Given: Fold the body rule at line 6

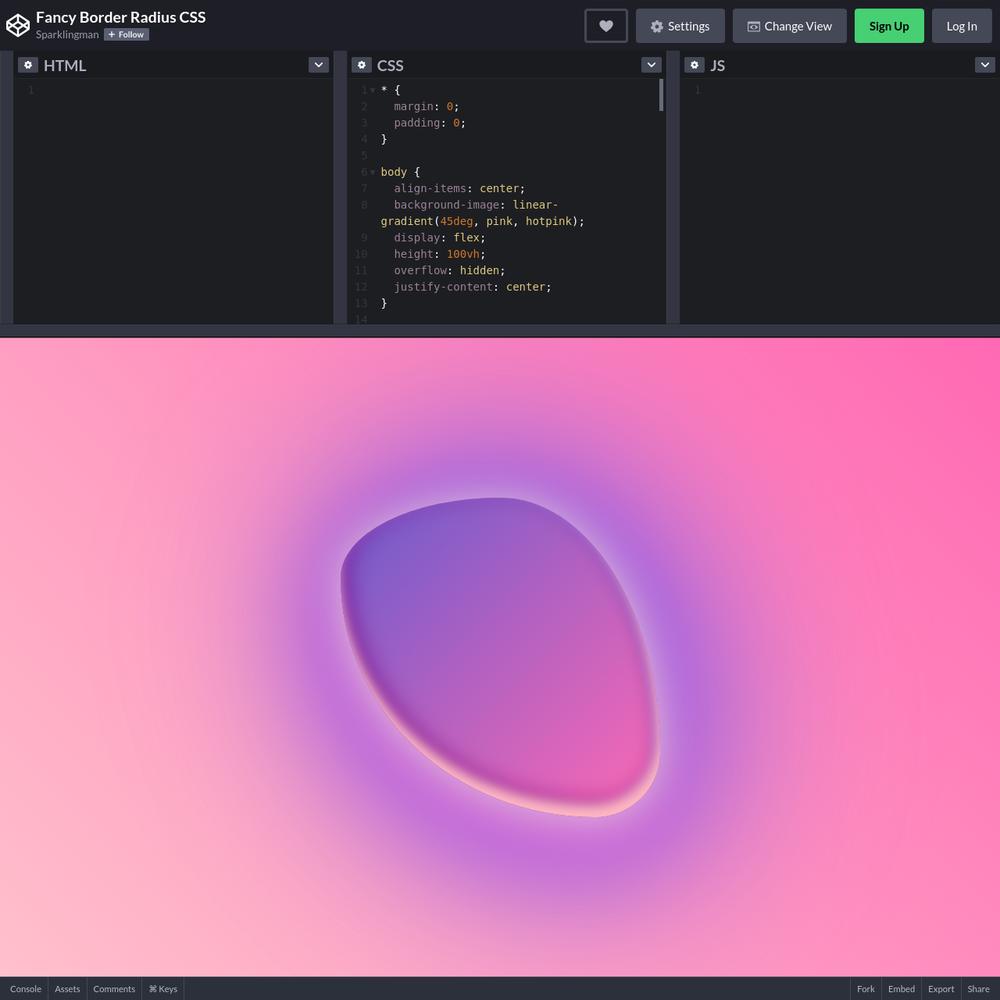Looking at the screenshot, I should [373, 172].
